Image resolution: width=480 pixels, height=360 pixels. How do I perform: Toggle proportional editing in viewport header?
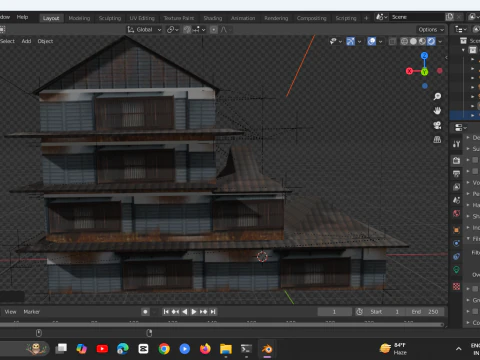point(214,30)
